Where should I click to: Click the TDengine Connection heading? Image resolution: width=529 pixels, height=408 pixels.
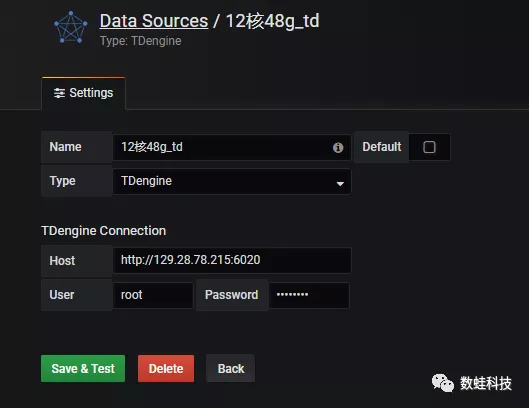point(104,231)
